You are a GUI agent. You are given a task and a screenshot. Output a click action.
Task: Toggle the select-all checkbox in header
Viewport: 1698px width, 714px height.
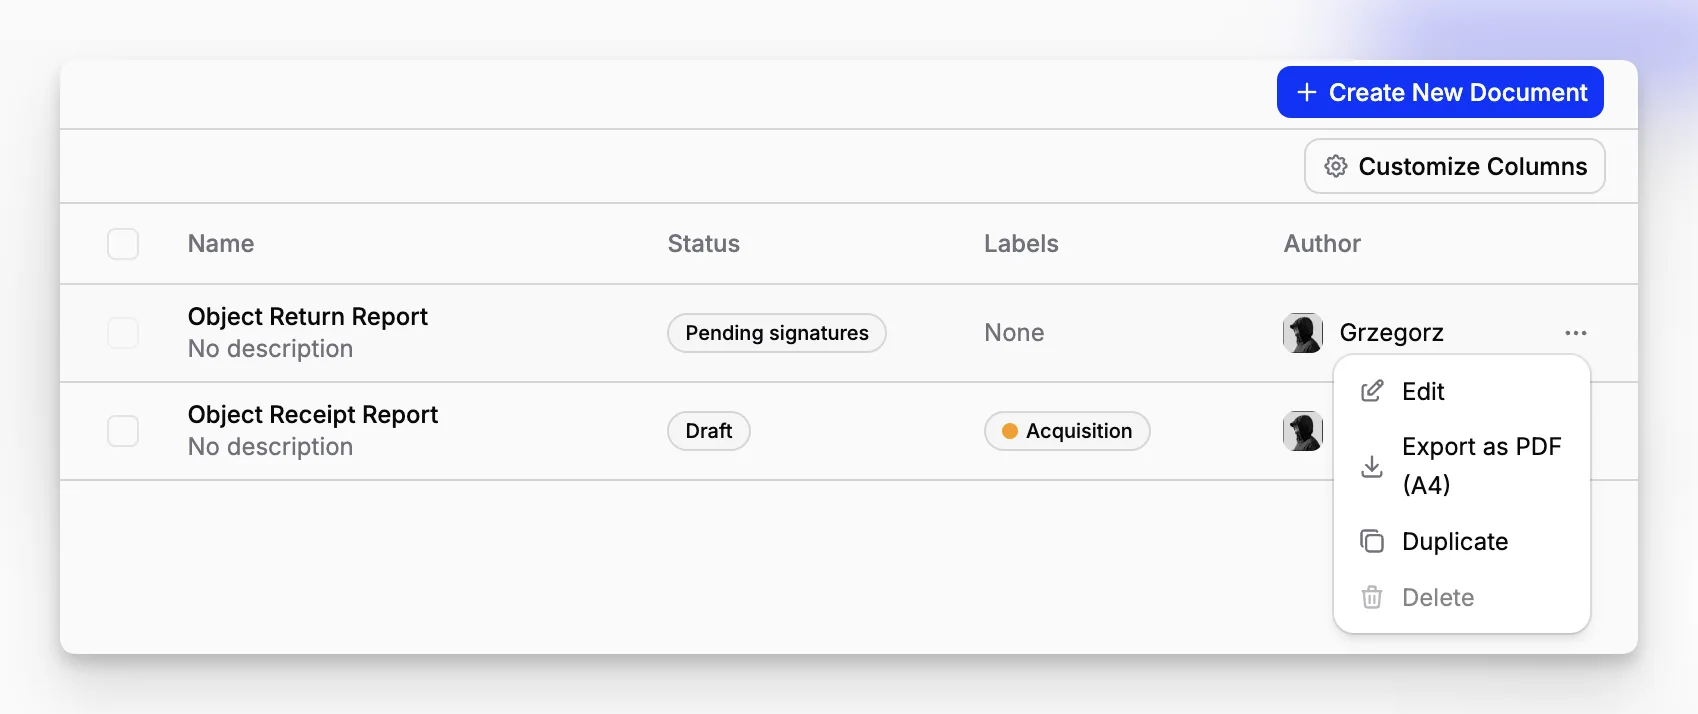[x=123, y=244]
